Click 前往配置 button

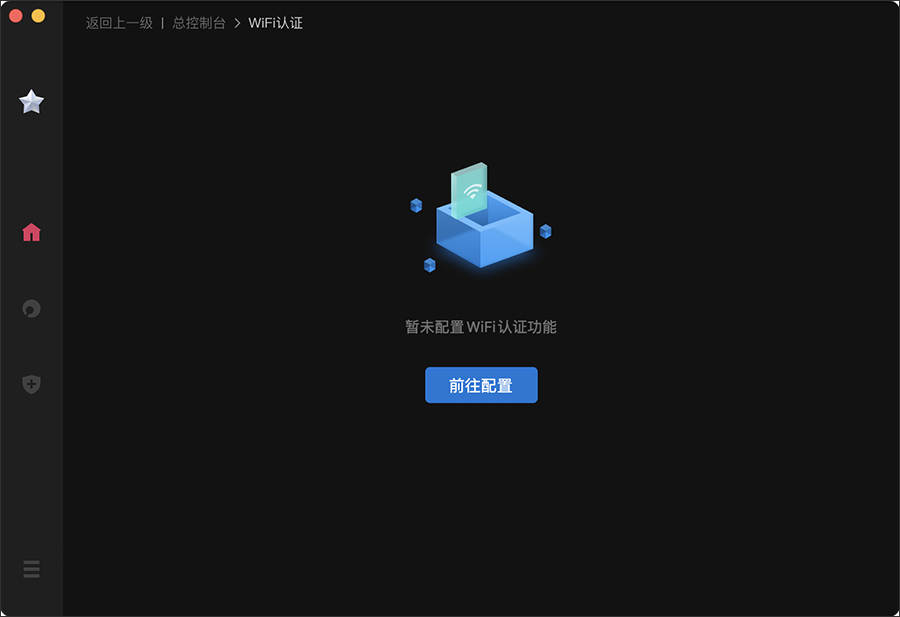tap(481, 385)
